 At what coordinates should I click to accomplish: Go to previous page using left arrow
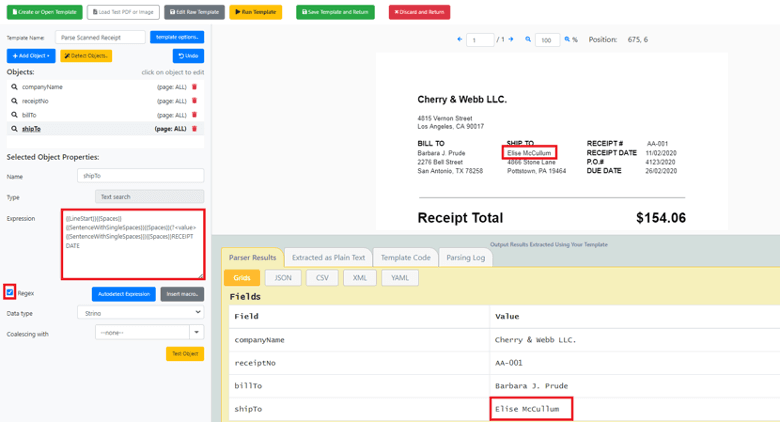pos(460,39)
